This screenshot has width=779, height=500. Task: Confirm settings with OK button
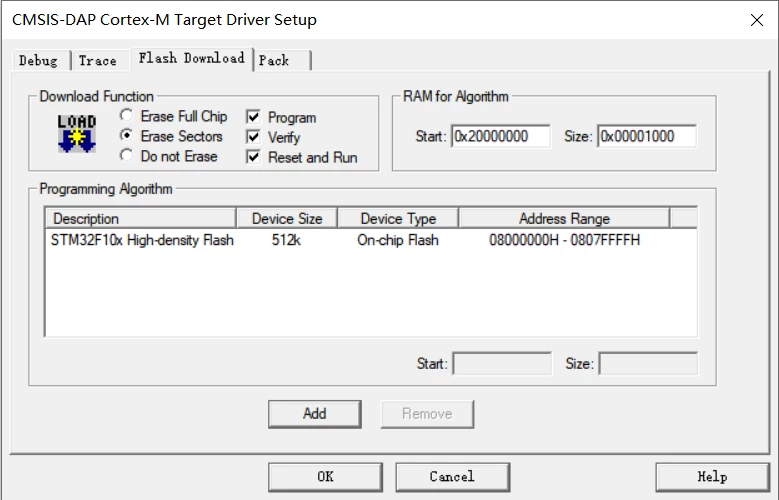coord(325,477)
